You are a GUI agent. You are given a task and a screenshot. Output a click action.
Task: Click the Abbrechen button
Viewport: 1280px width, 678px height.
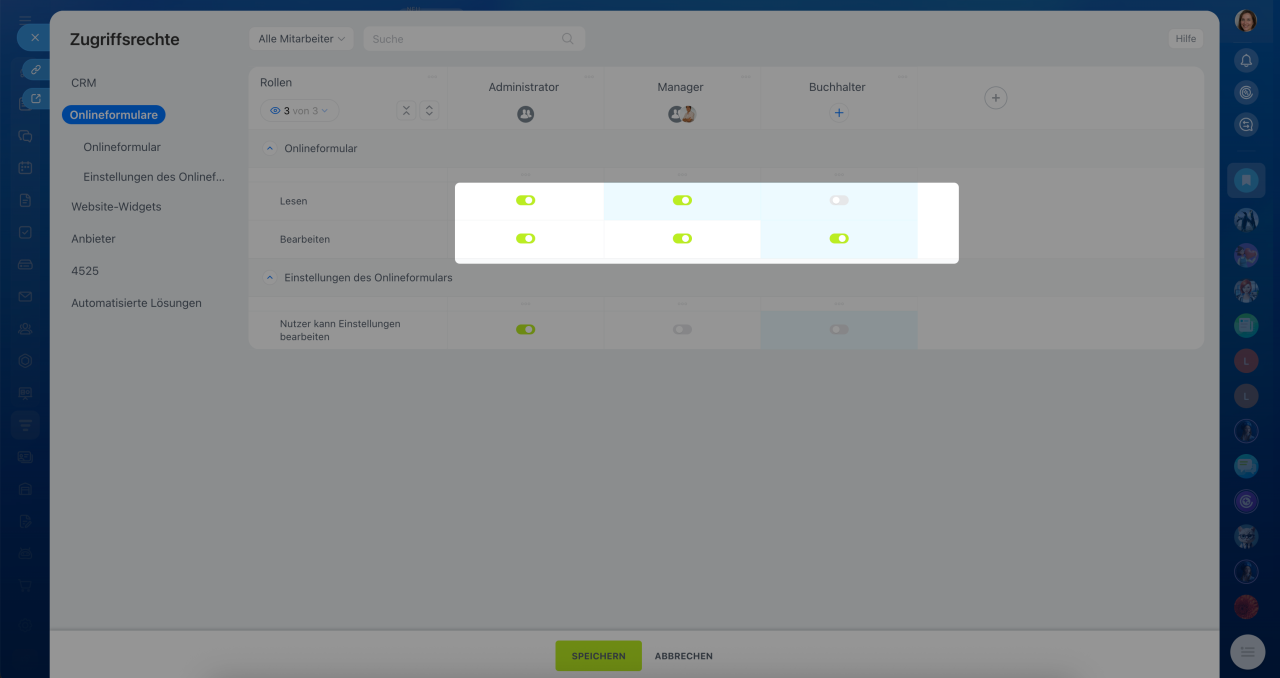(684, 656)
